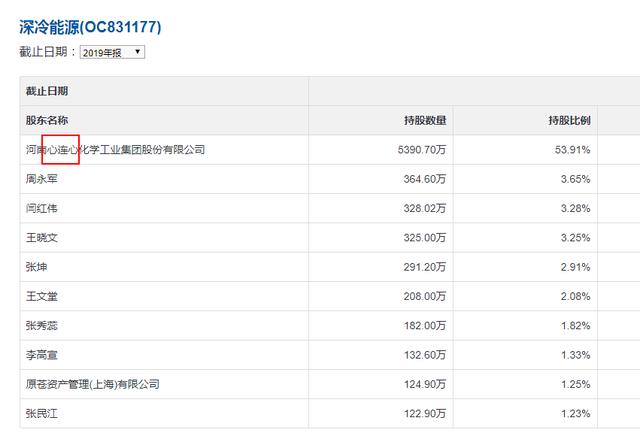Viewport: 640px width, 445px height.
Task: Select shareholder 闫红伟
Action: (x=42, y=209)
